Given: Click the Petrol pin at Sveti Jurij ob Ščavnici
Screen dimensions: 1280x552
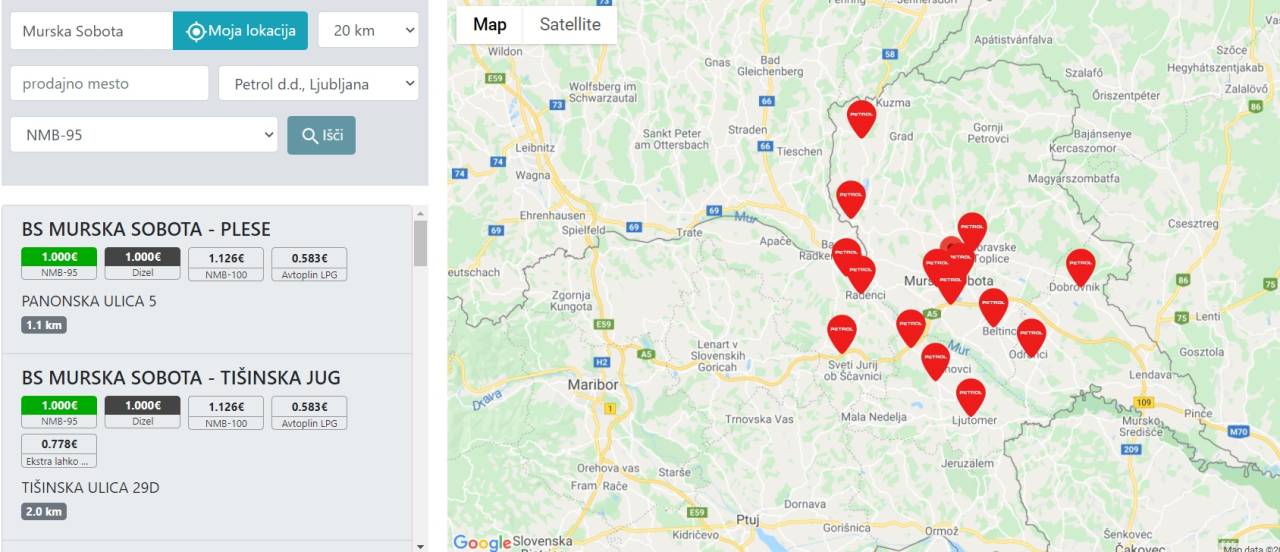Looking at the screenshot, I should pyautogui.click(x=842, y=332).
